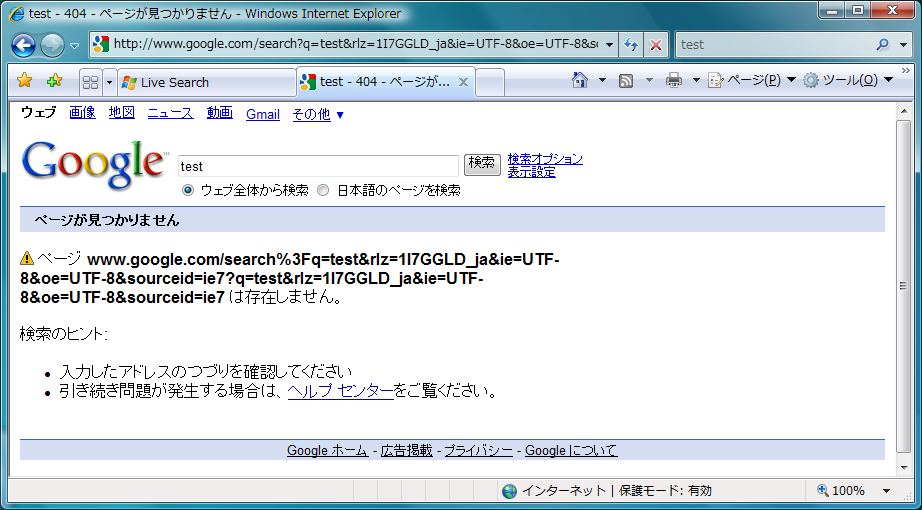Expand the Home button dropdown arrow
Image resolution: width=922 pixels, height=510 pixels.
coord(602,80)
